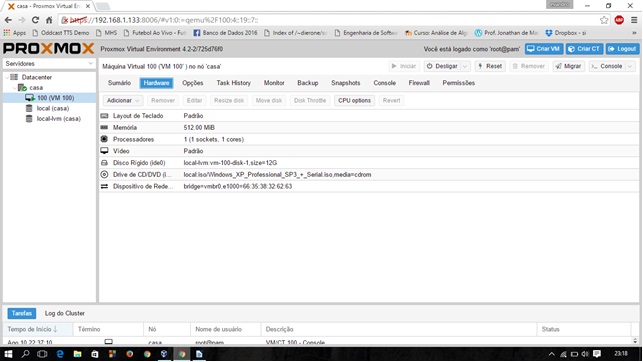Select the 512.00 MiB memory value

click(x=199, y=127)
